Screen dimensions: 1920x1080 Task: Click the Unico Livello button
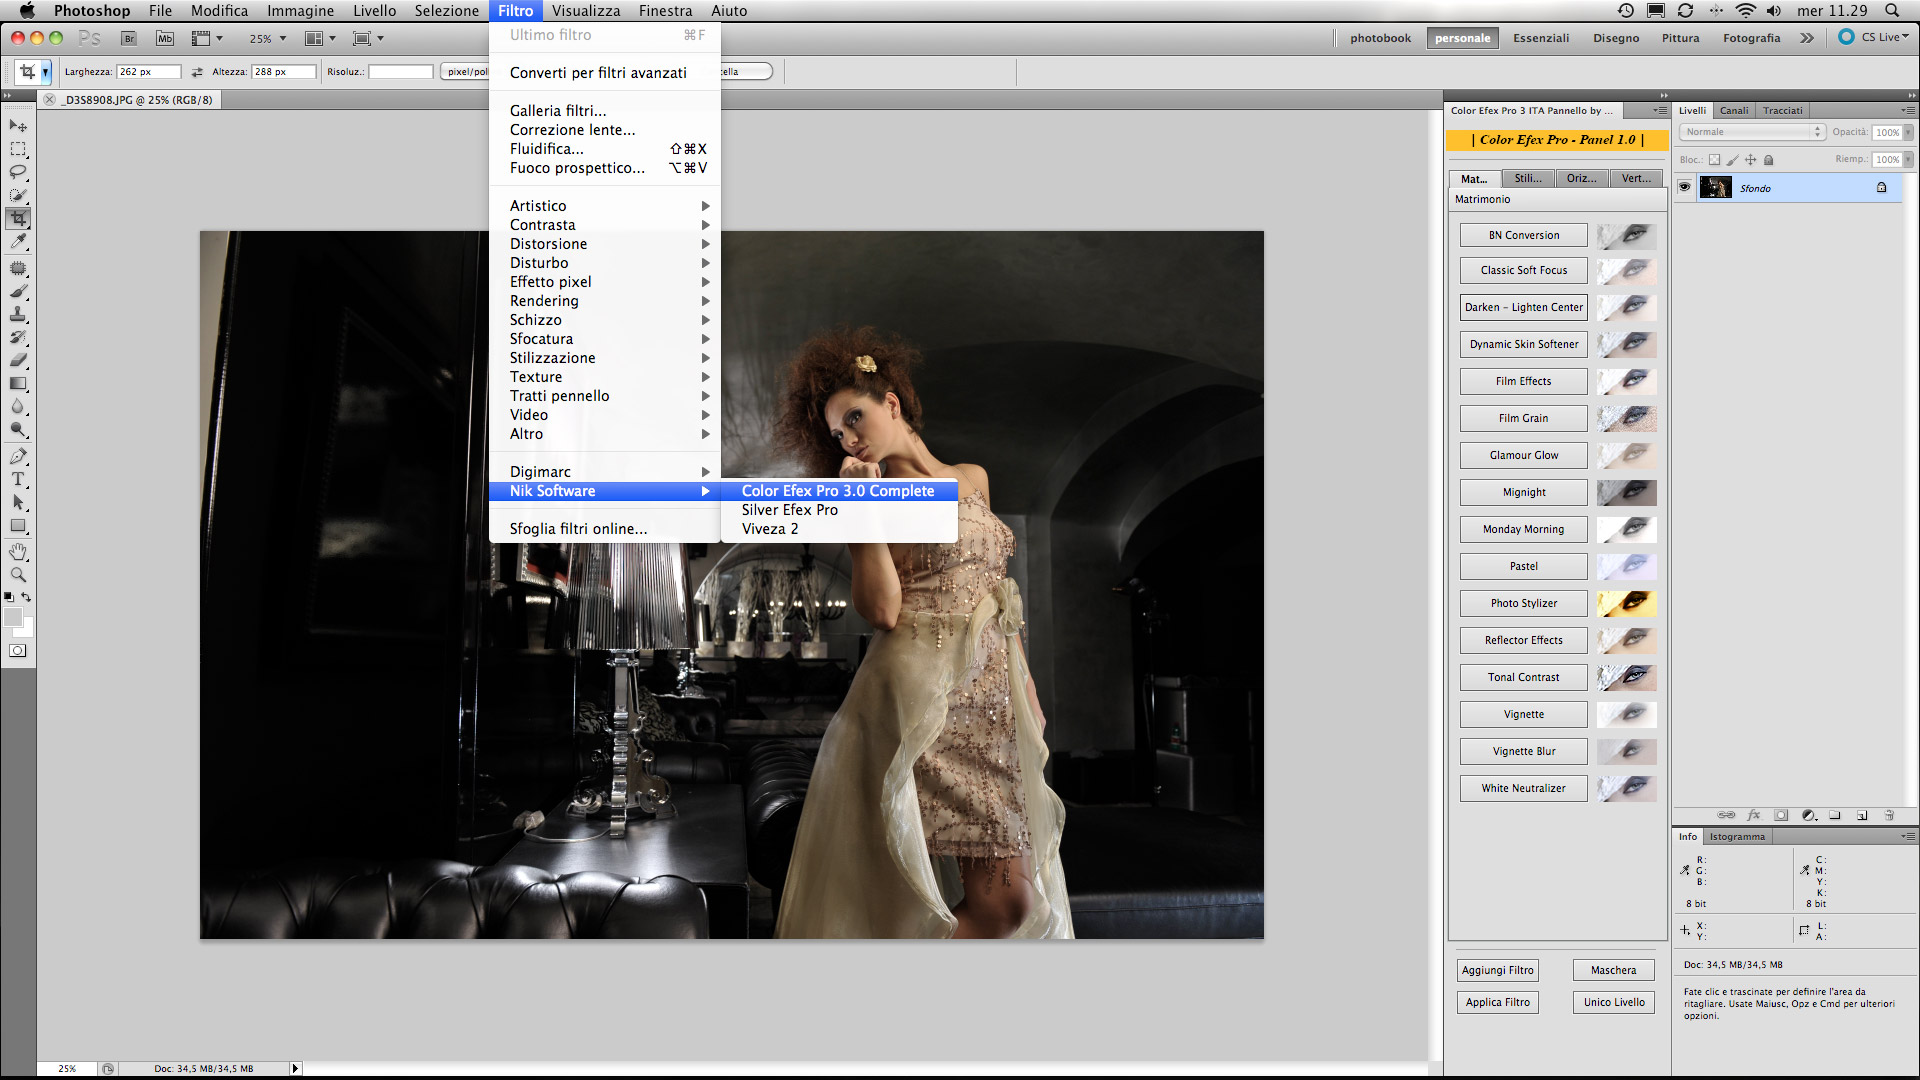tap(1614, 1002)
